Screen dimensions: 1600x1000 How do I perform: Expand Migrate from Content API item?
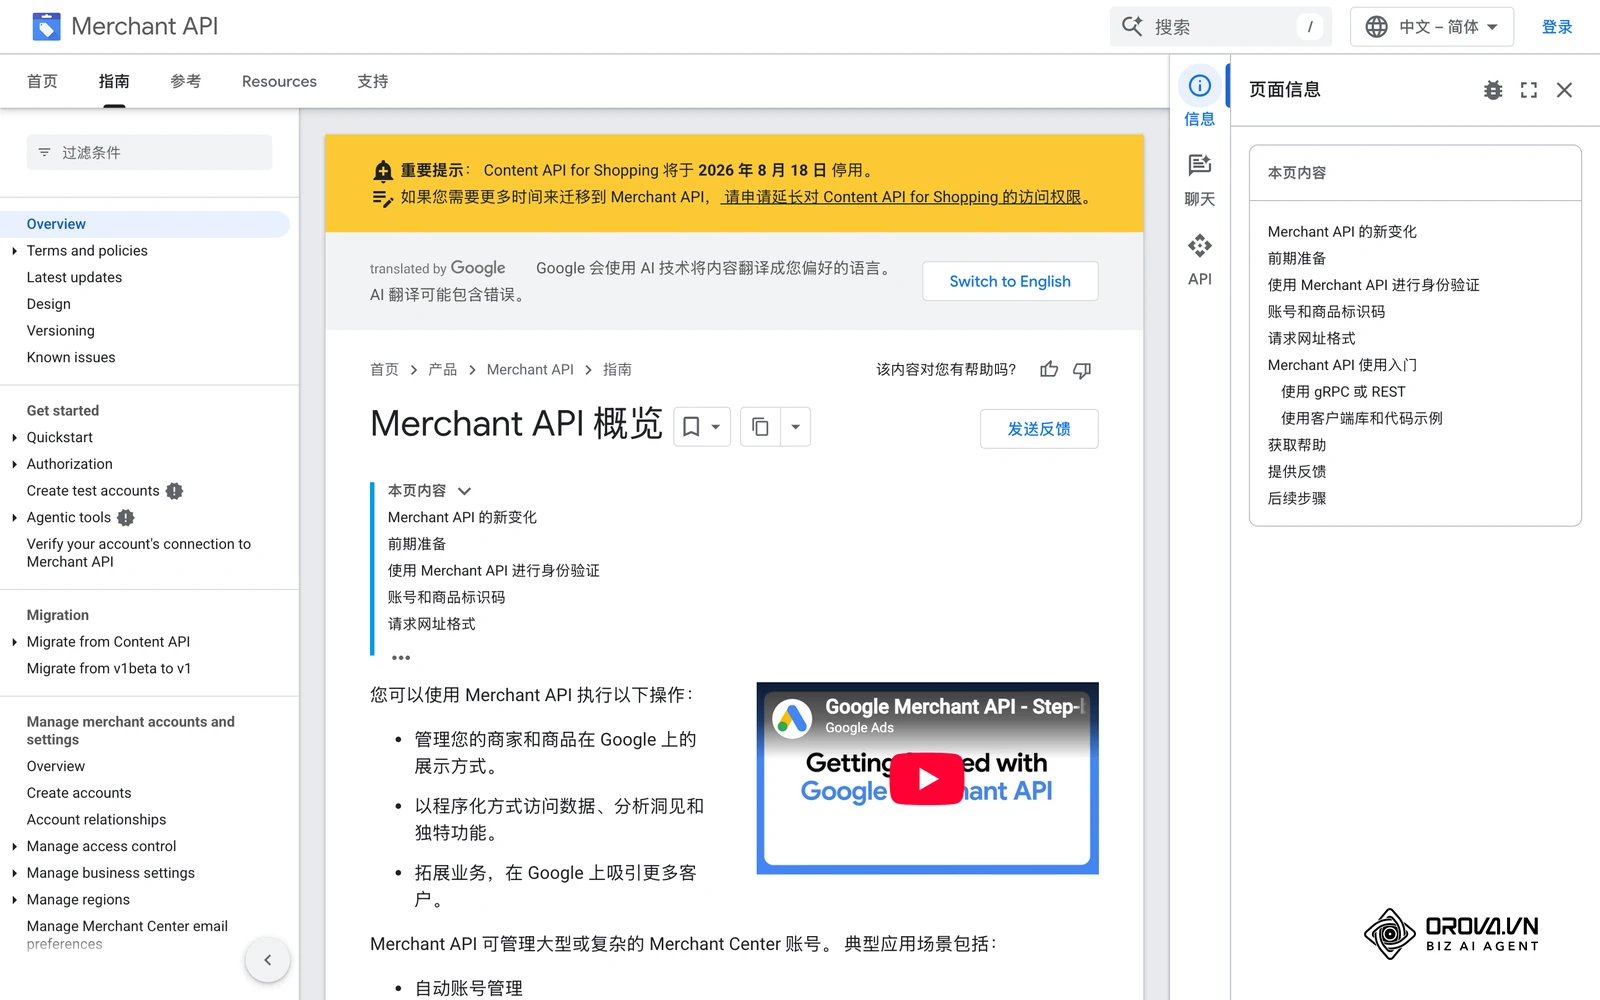pos(14,642)
